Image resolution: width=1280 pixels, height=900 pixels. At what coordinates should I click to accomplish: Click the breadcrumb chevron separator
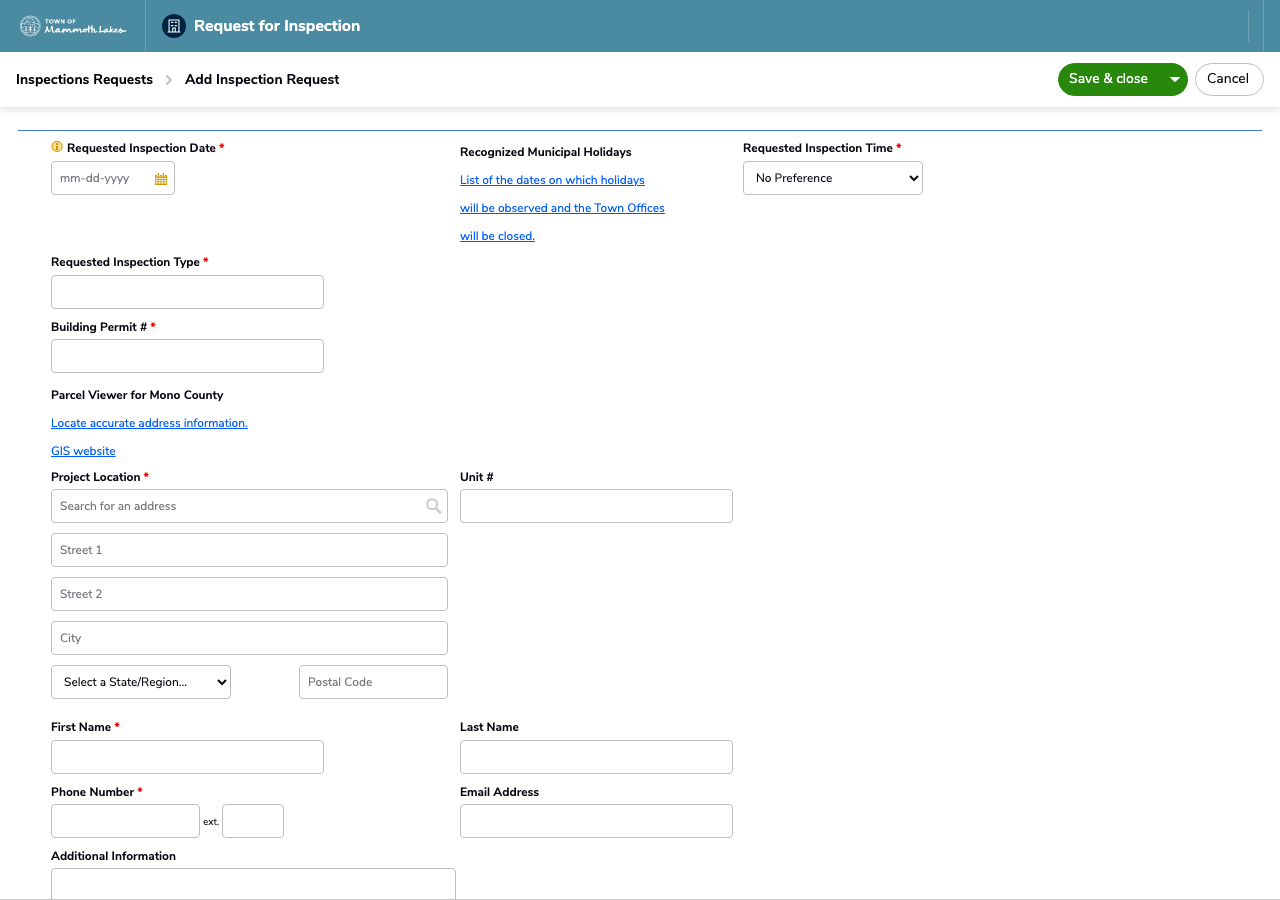pos(169,80)
